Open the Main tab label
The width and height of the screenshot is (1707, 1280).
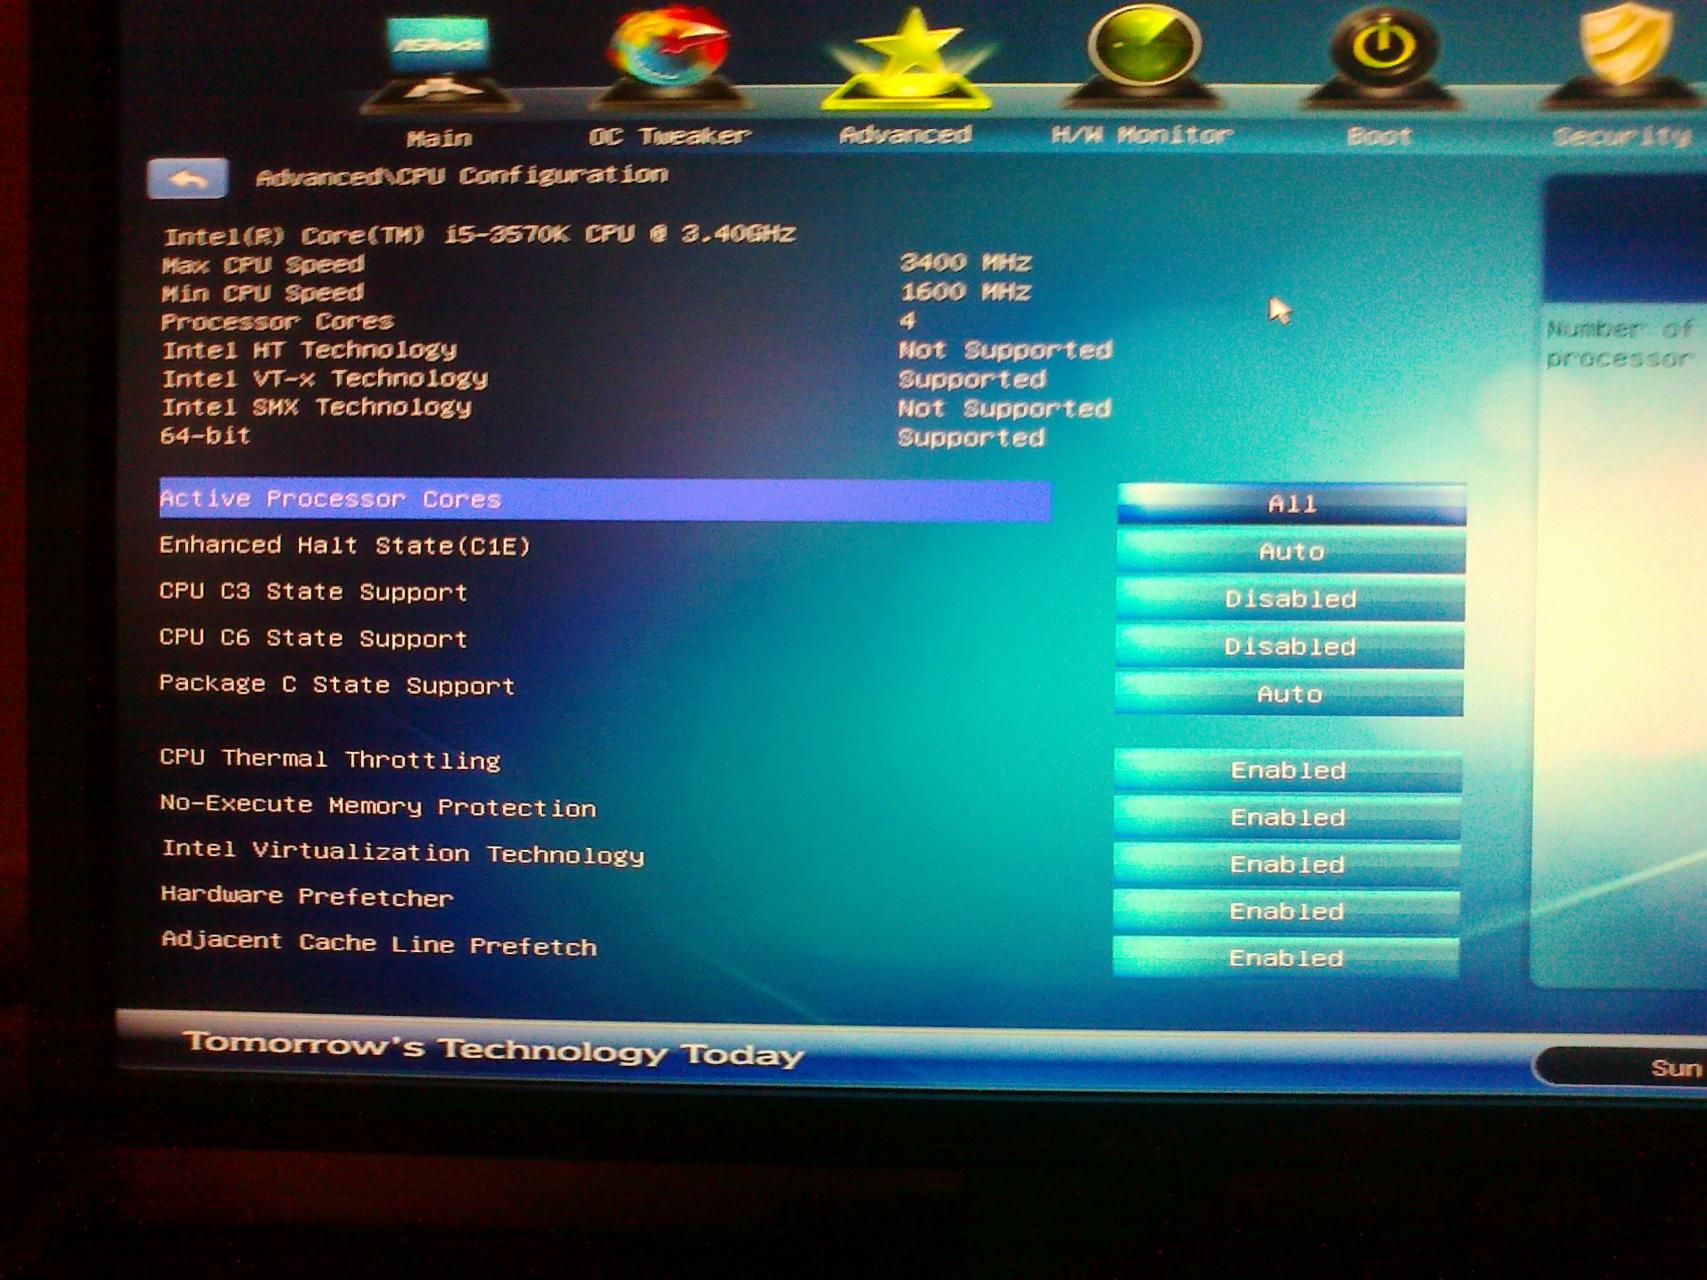click(439, 138)
